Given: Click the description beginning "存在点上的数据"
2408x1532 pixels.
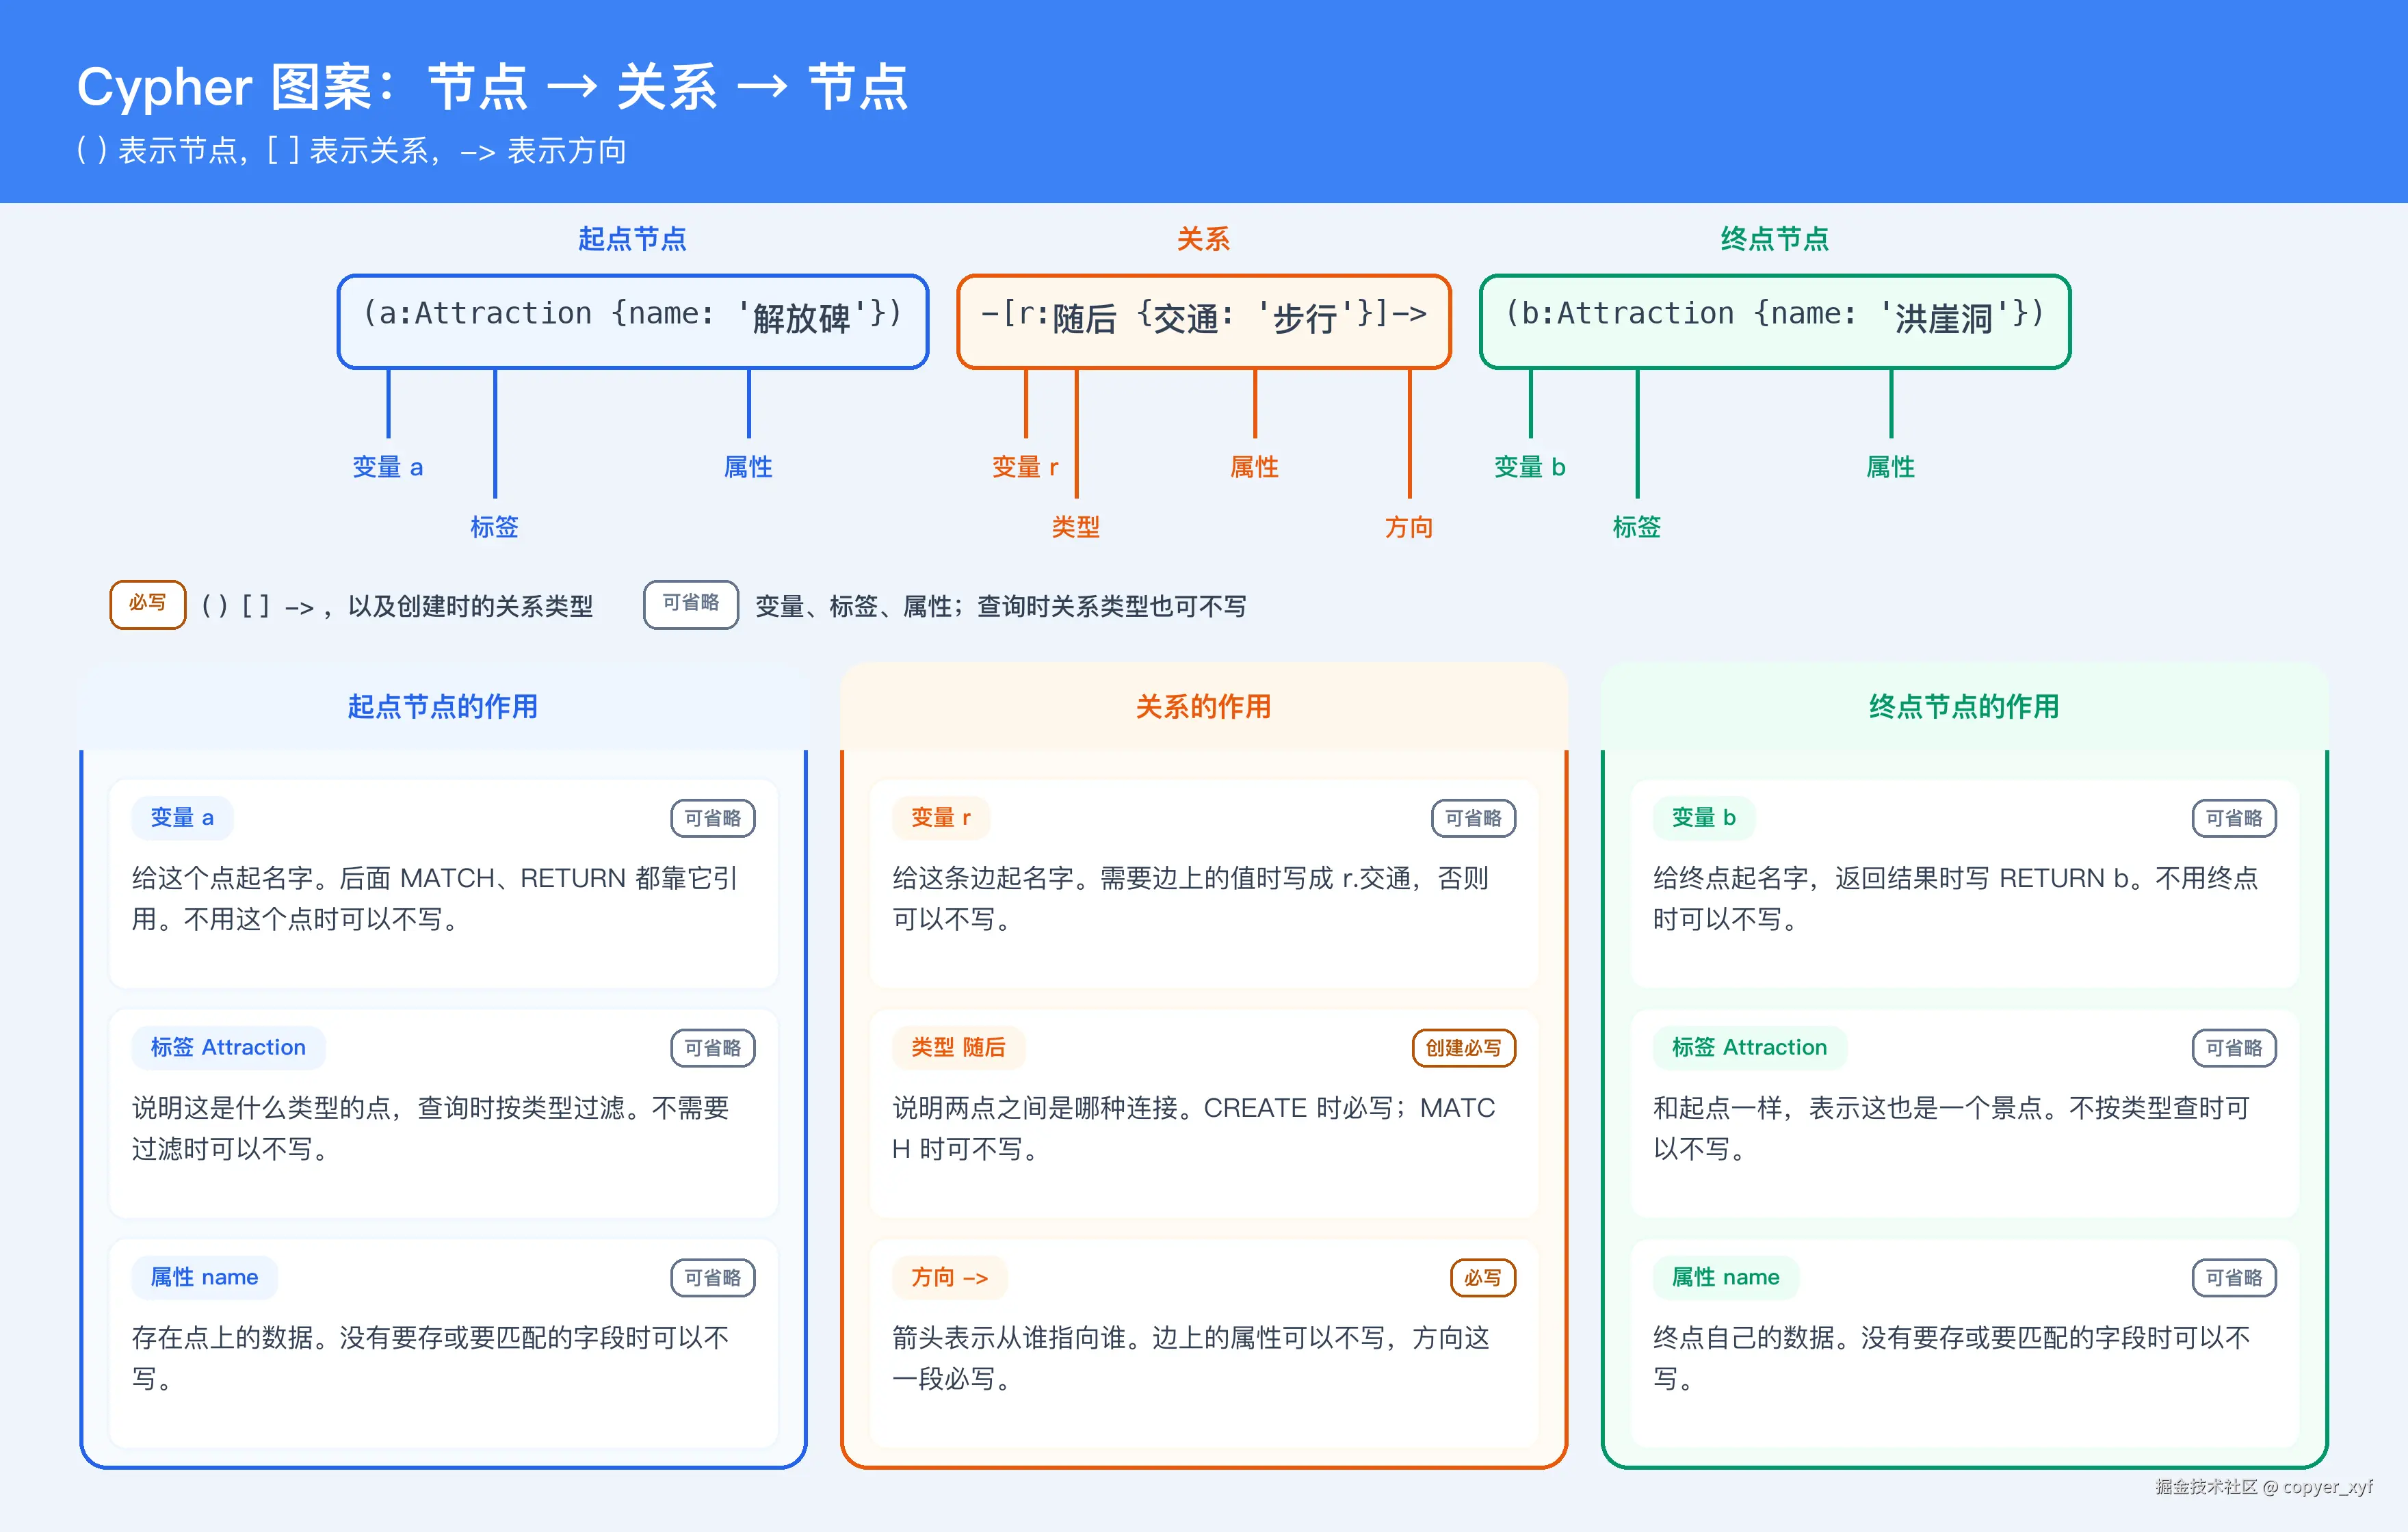Looking at the screenshot, I should tap(431, 1358).
